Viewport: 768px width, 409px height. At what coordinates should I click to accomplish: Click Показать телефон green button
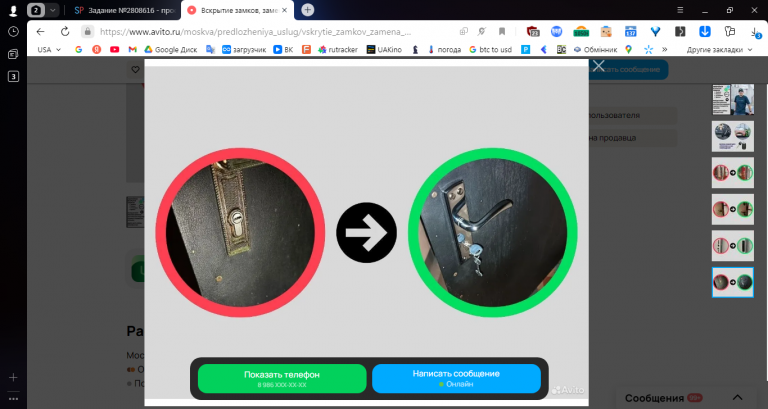(x=282, y=378)
